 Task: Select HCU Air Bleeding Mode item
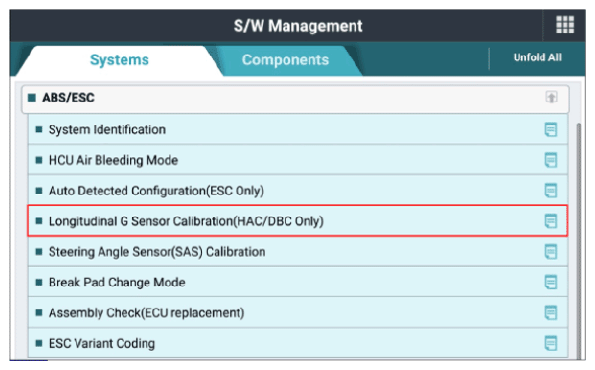[x=298, y=160]
